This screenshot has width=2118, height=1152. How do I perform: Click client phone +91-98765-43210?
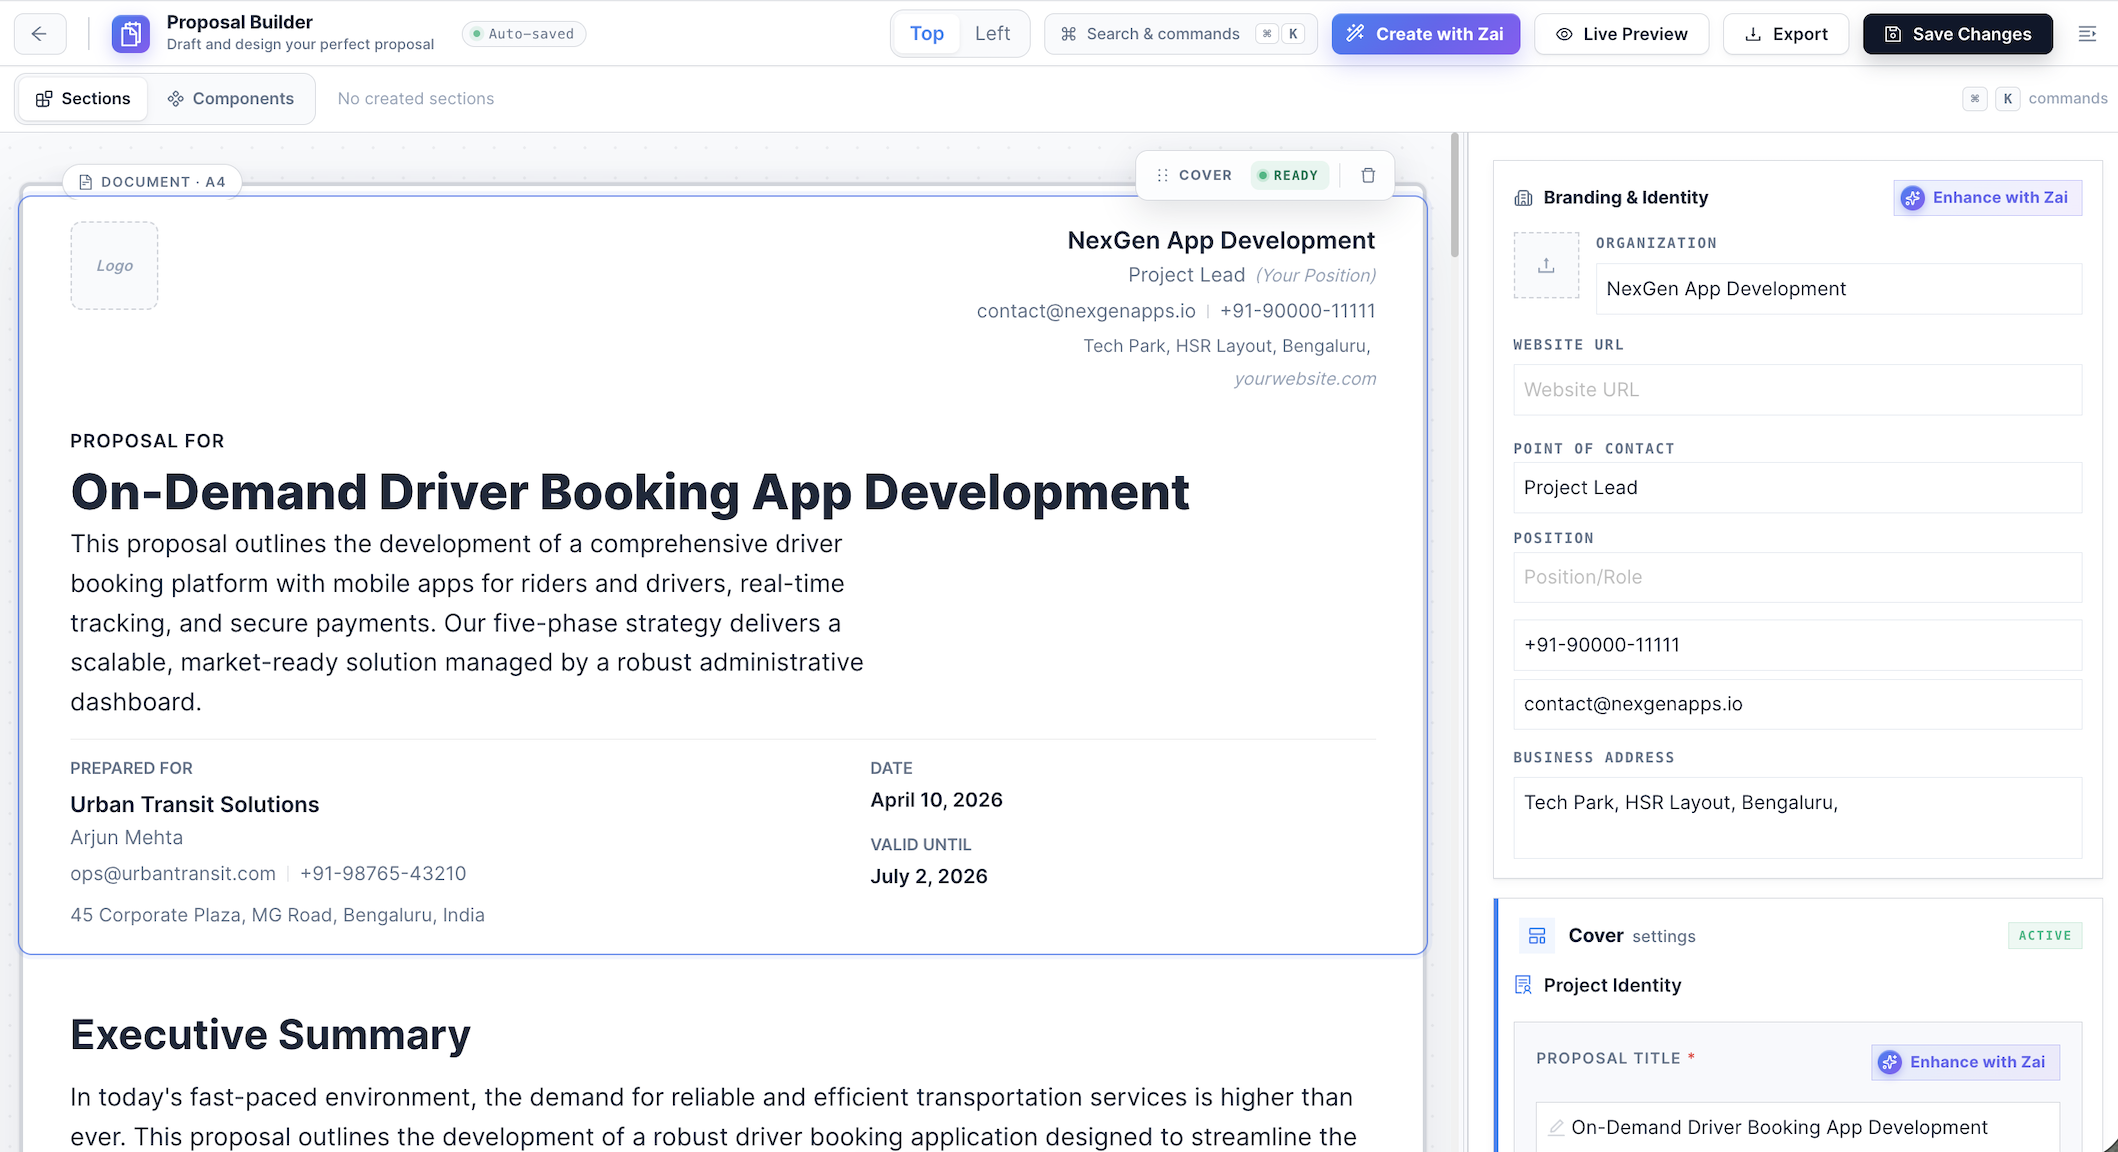(x=383, y=874)
